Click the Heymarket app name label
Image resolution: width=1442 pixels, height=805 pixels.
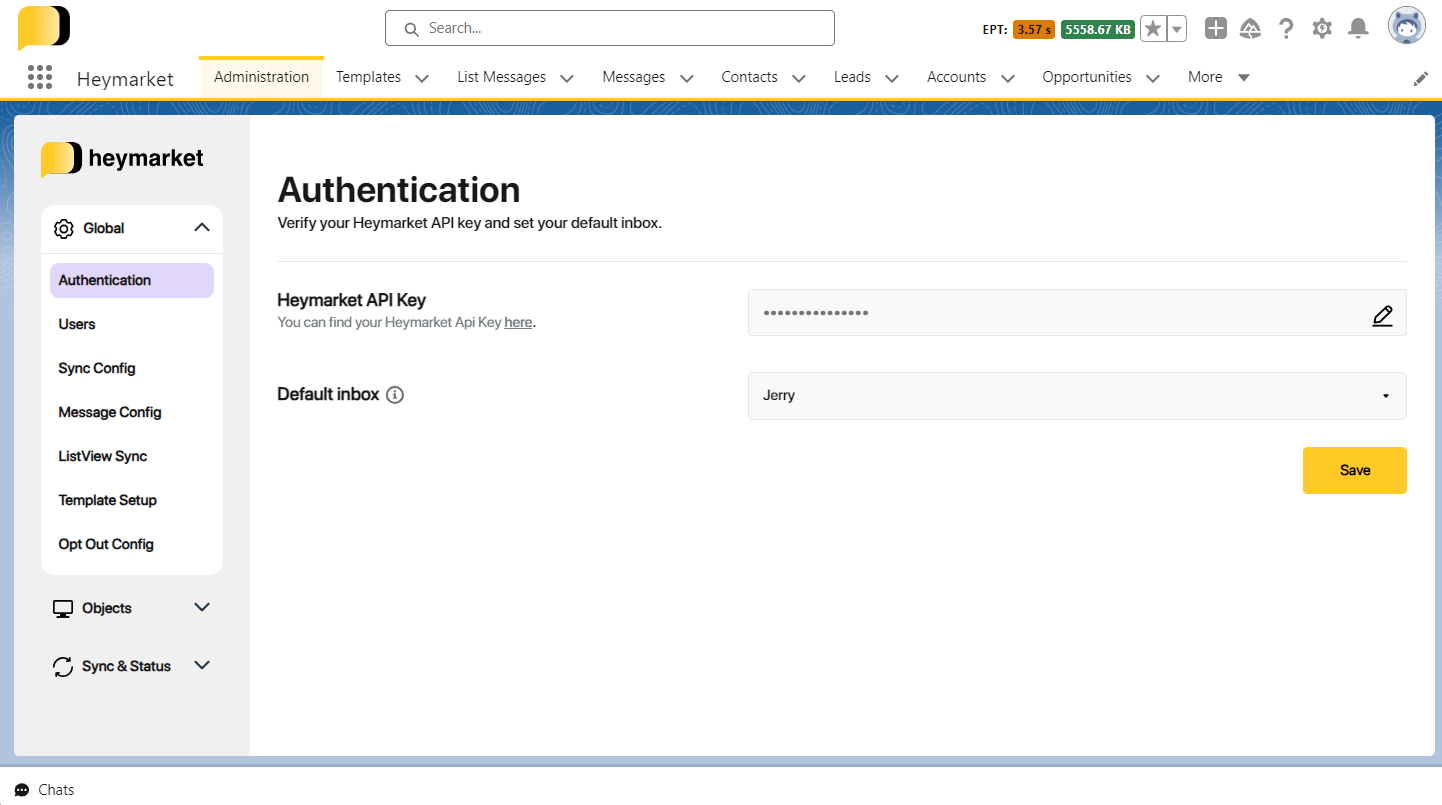click(125, 79)
